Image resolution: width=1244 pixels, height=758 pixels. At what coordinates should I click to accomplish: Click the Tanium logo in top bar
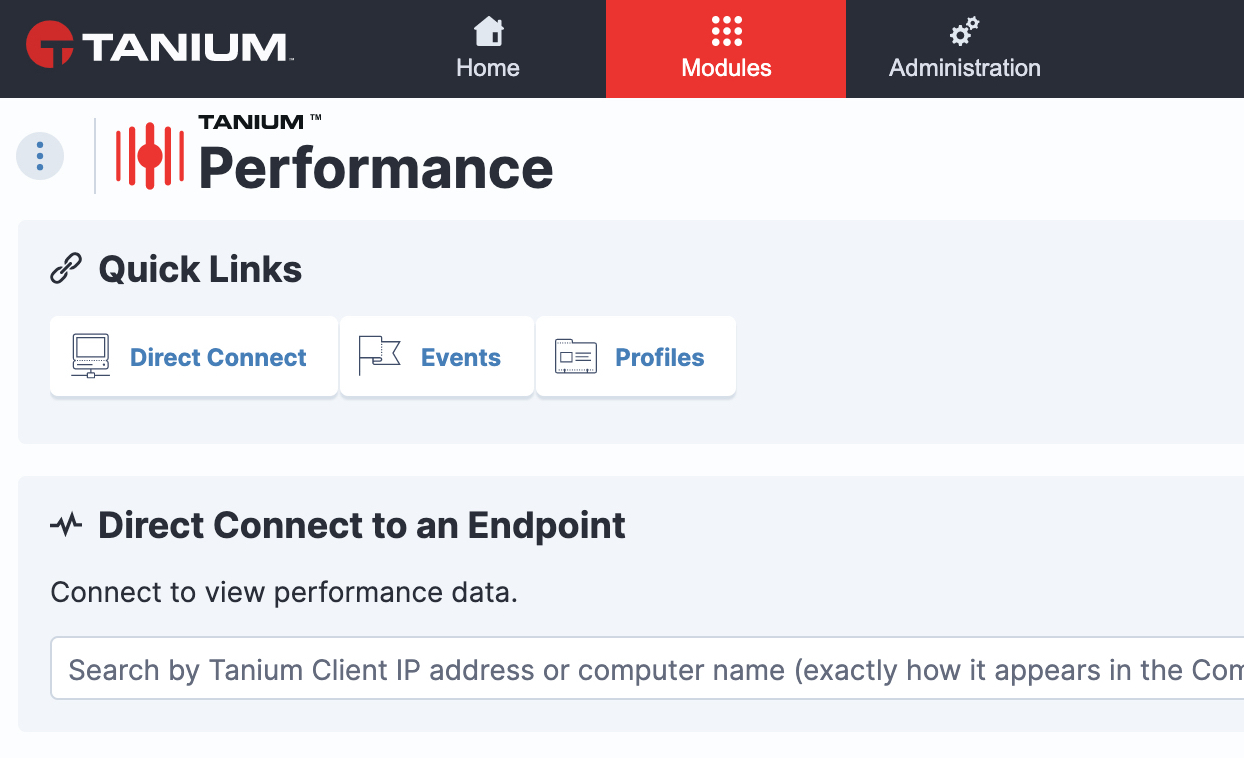[x=158, y=46]
